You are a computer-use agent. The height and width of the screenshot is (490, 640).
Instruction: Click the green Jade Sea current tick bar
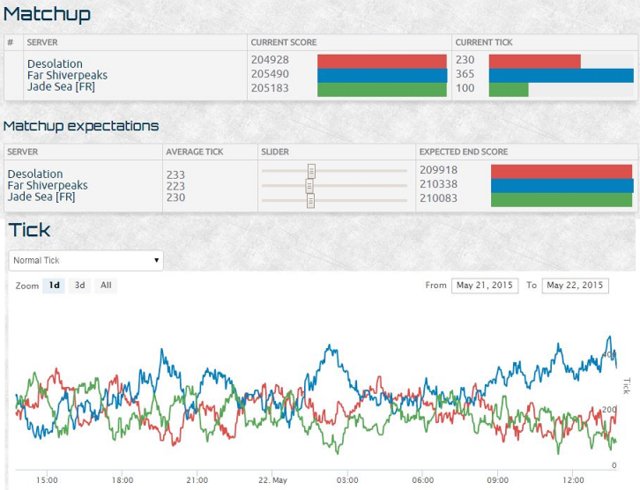508,89
